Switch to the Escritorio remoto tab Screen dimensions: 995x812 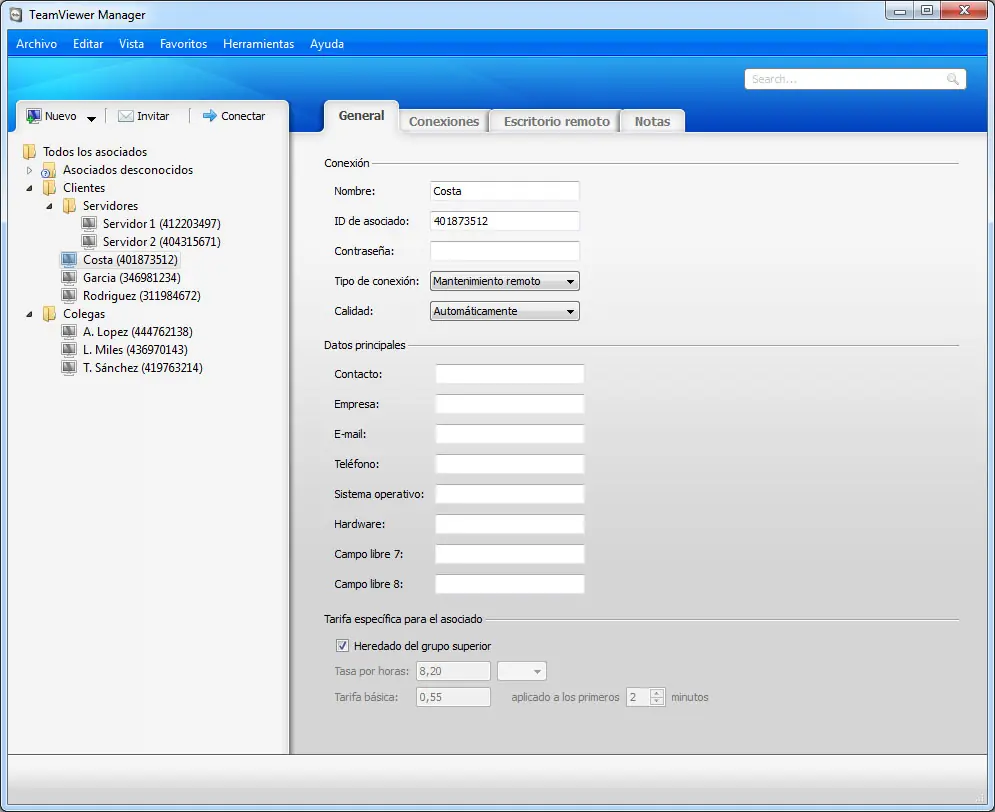557,121
